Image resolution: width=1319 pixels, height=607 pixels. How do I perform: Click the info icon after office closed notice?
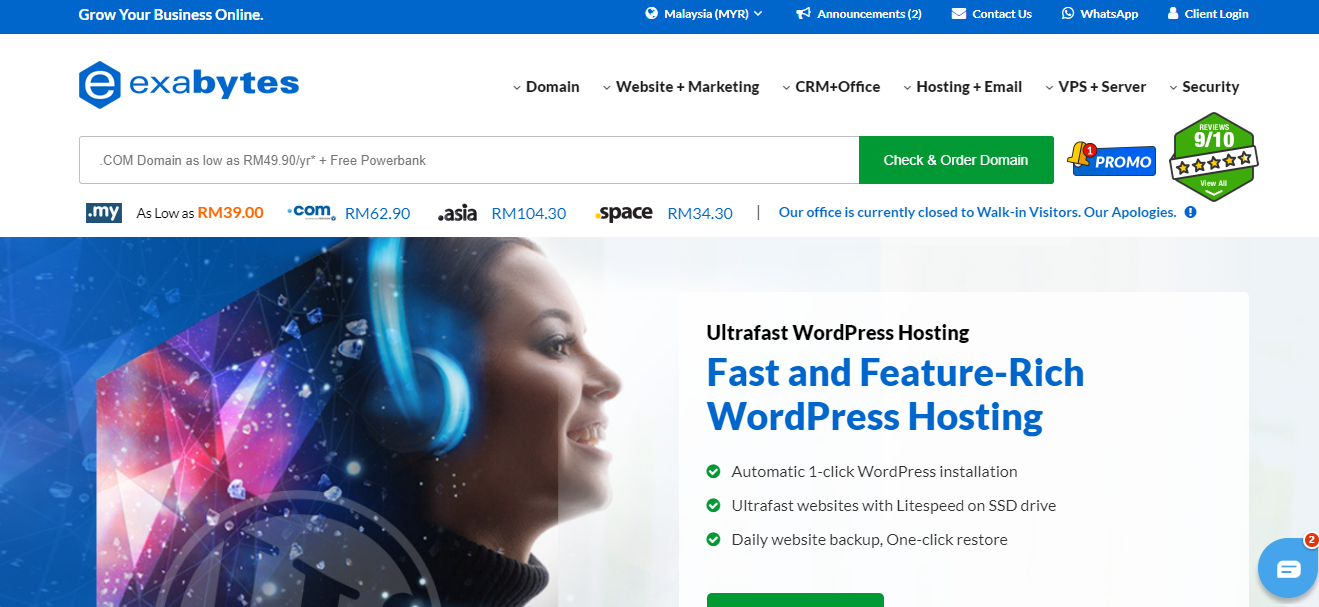tap(1190, 212)
